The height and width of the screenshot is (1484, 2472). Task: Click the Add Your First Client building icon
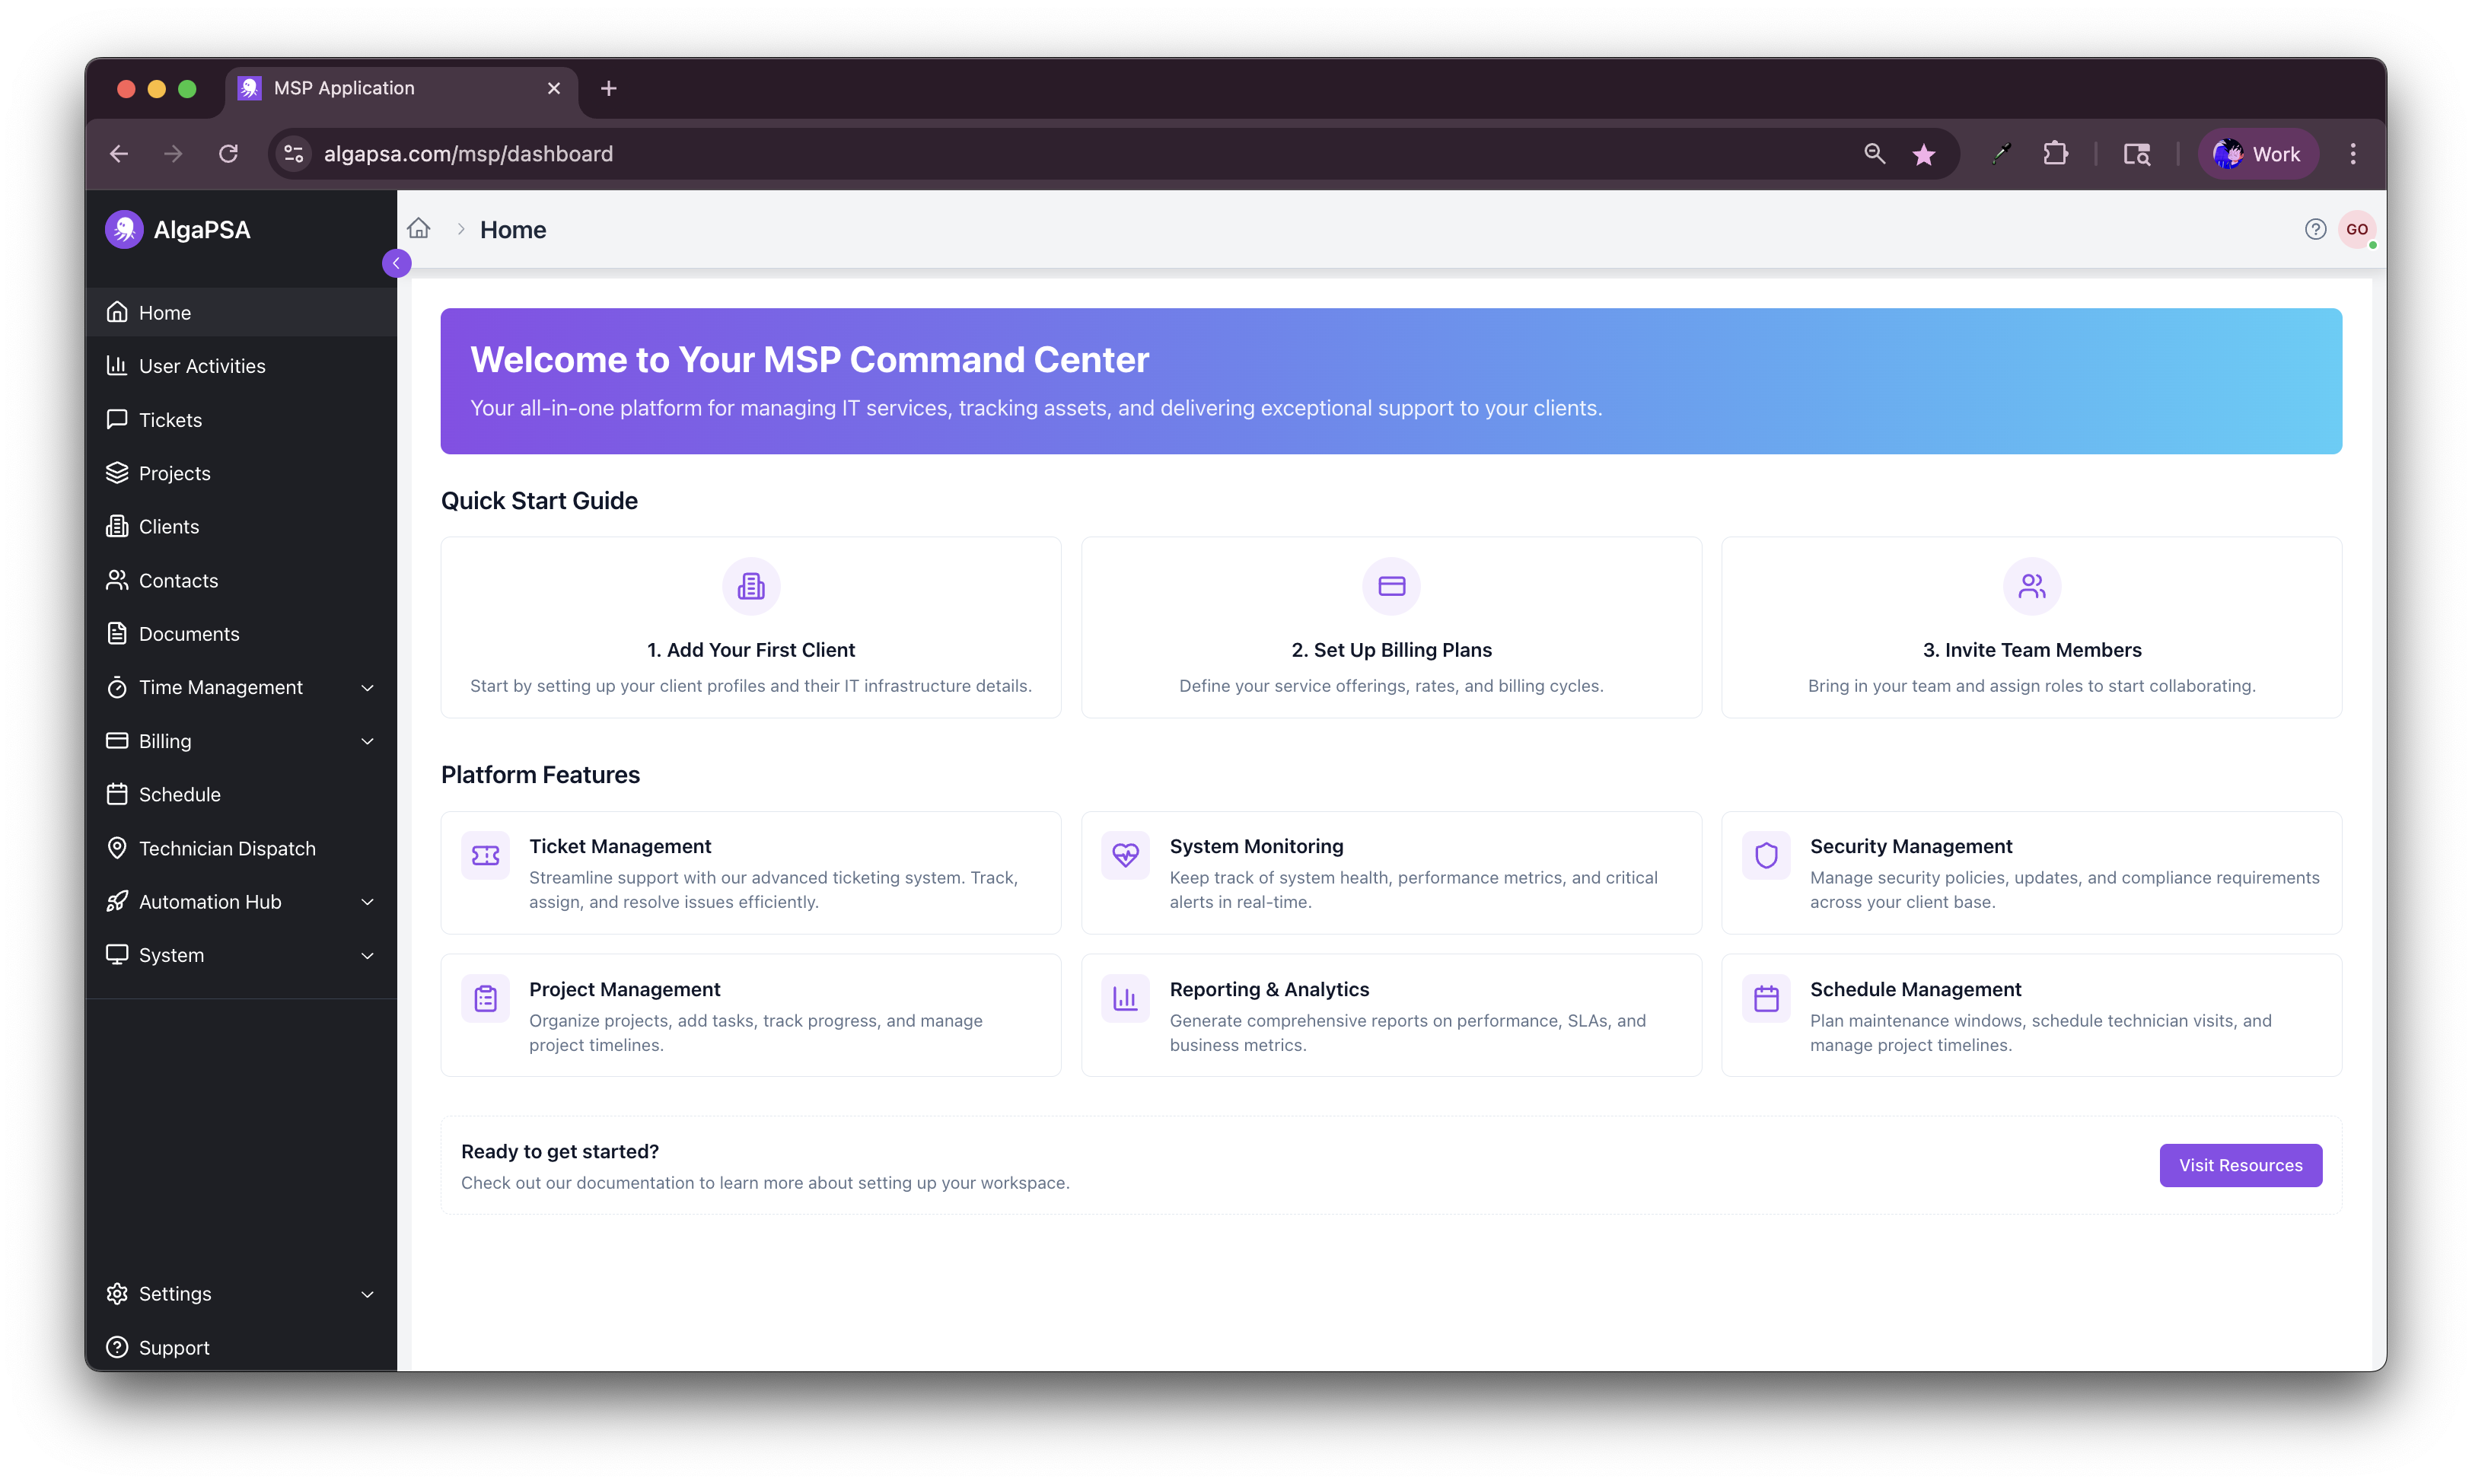click(750, 586)
